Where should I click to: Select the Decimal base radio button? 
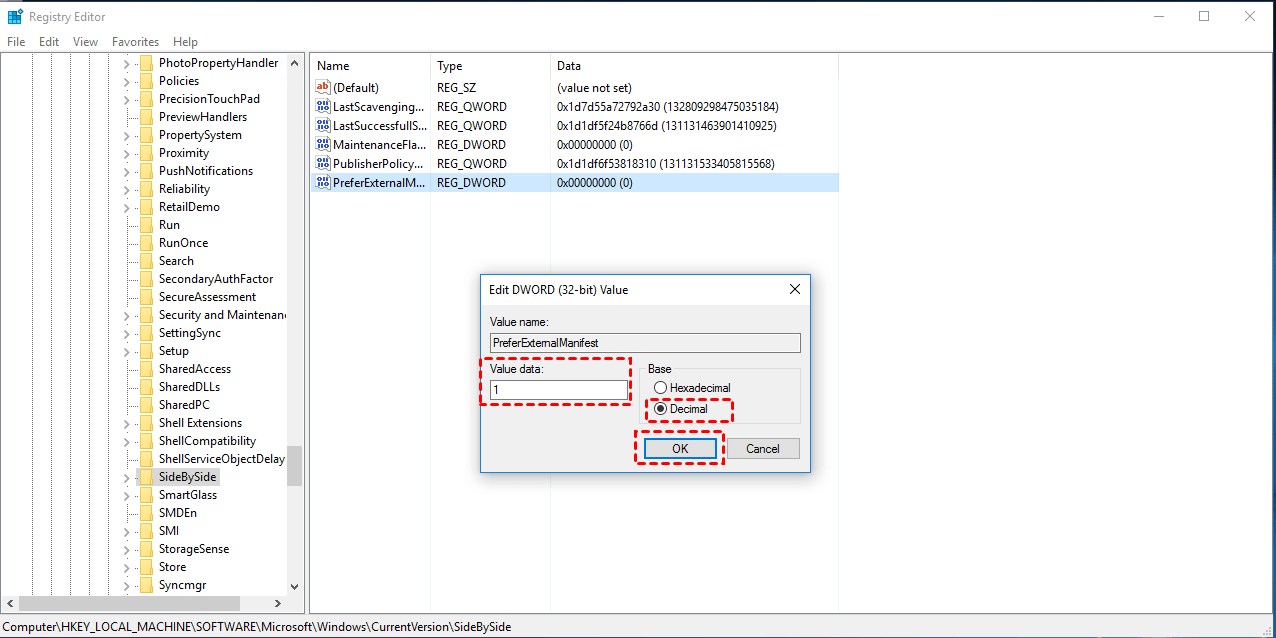[x=660, y=409]
